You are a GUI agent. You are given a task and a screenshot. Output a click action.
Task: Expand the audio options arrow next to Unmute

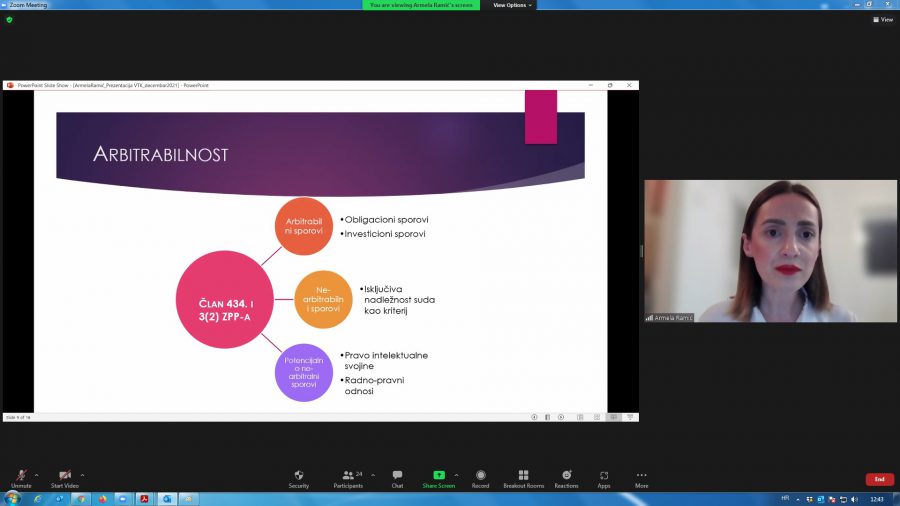point(37,475)
